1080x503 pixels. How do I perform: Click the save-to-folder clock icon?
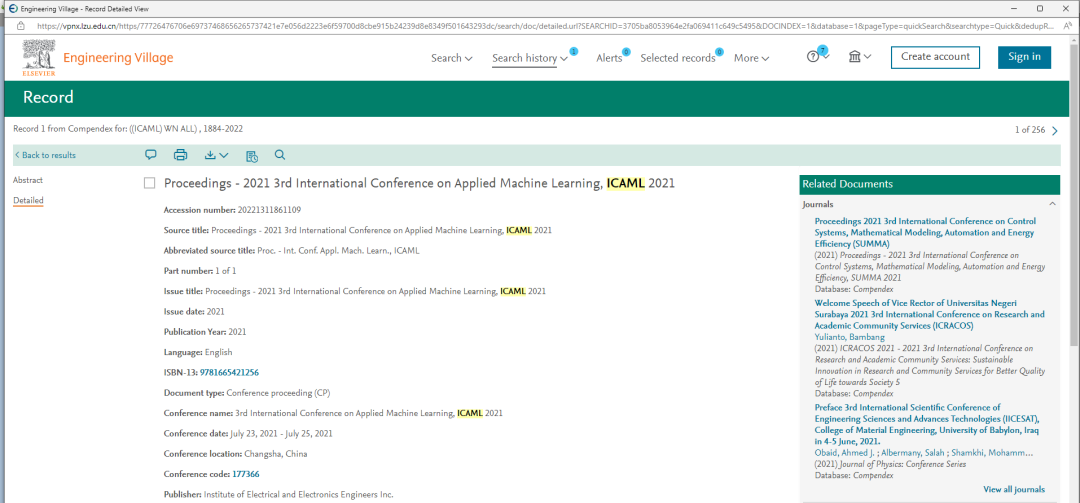pos(251,156)
